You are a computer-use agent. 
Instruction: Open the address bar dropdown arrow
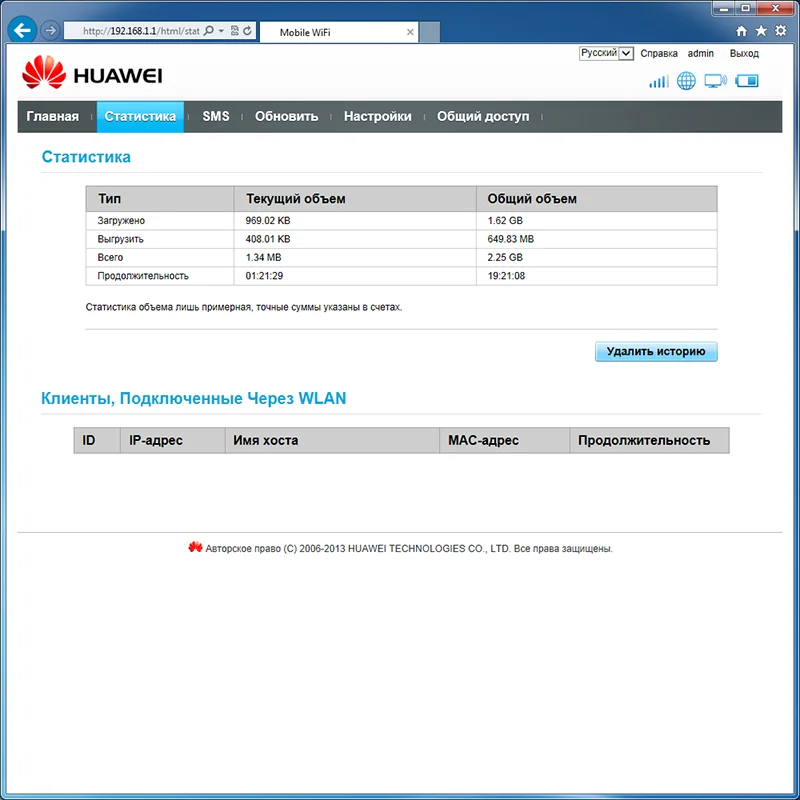[221, 31]
